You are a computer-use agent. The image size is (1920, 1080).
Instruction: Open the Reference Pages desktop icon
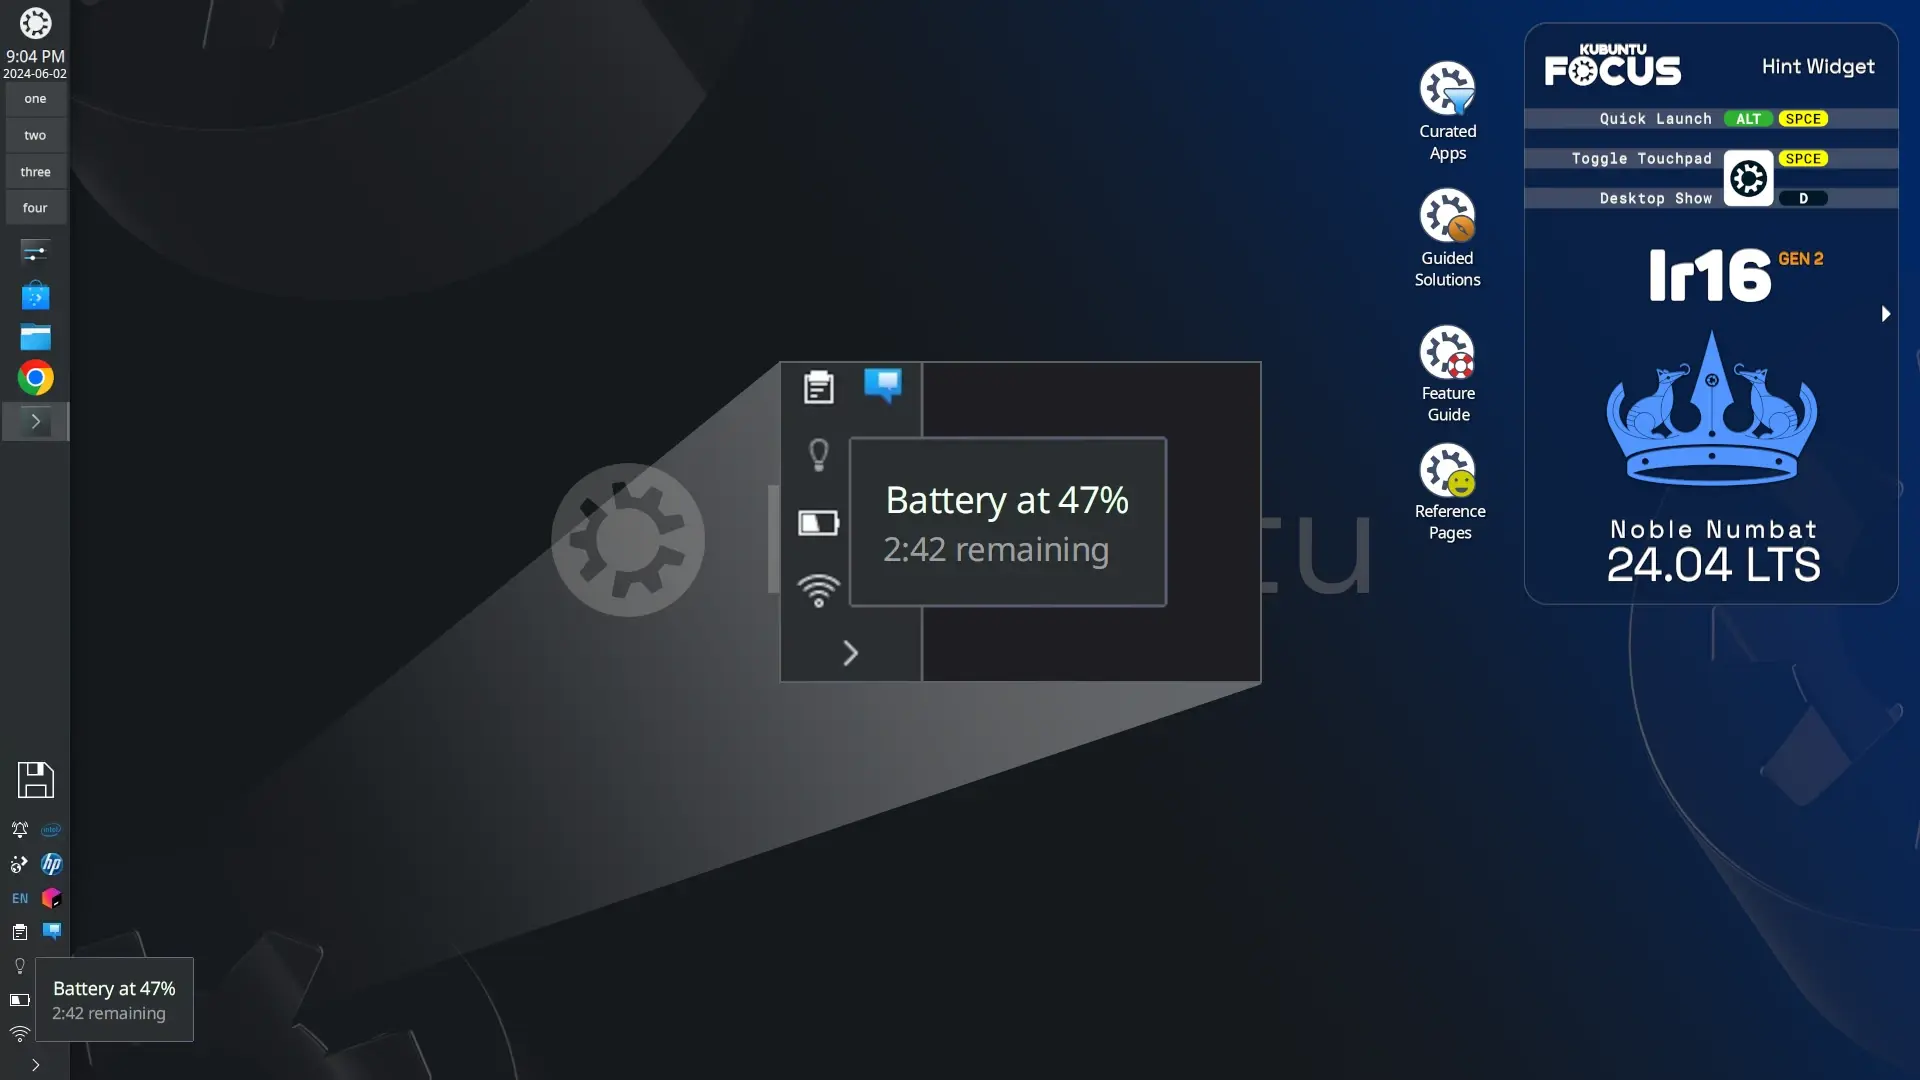(1449, 492)
